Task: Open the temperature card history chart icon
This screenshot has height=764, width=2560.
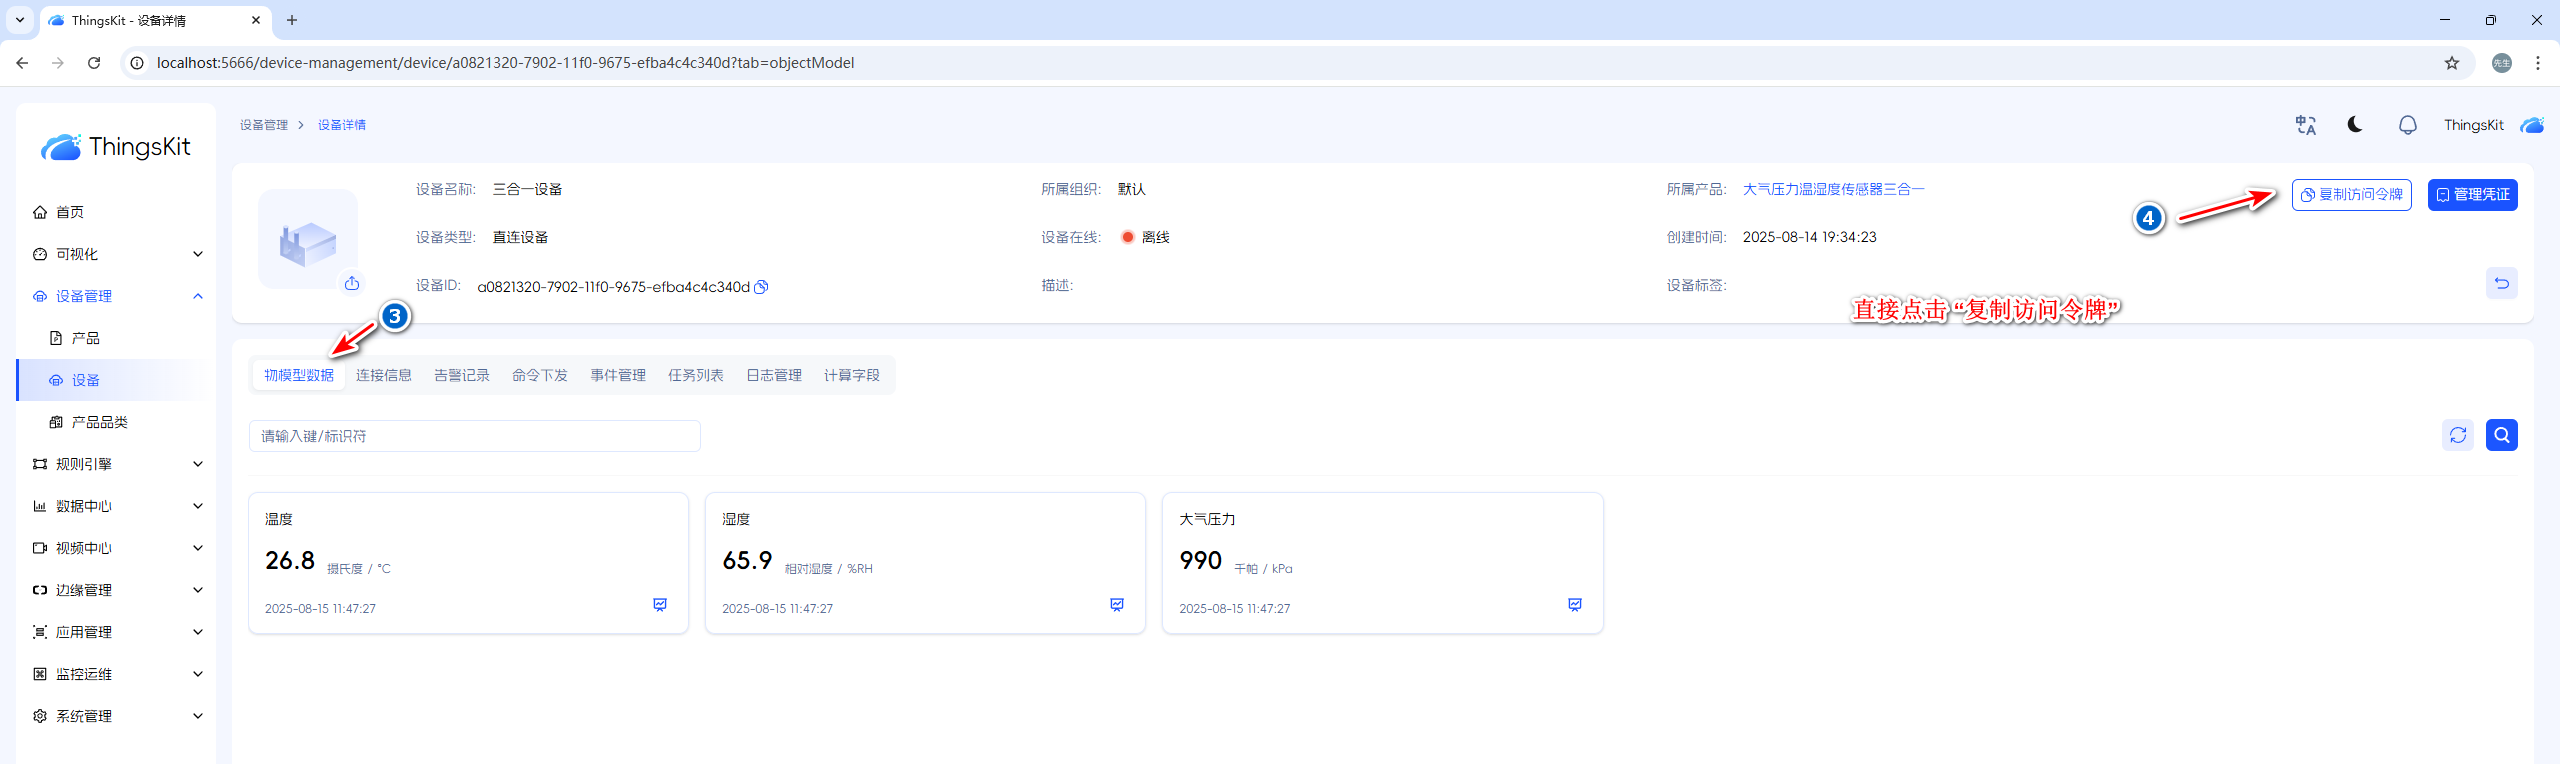Action: [660, 605]
